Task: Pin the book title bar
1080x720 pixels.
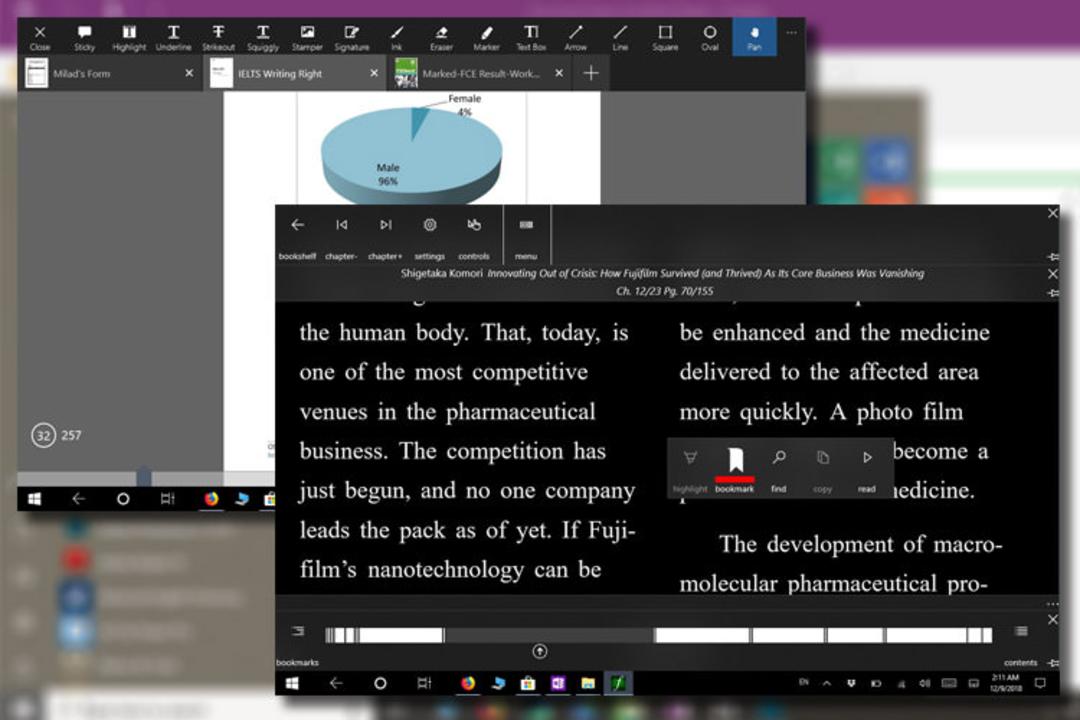Action: click(1052, 293)
